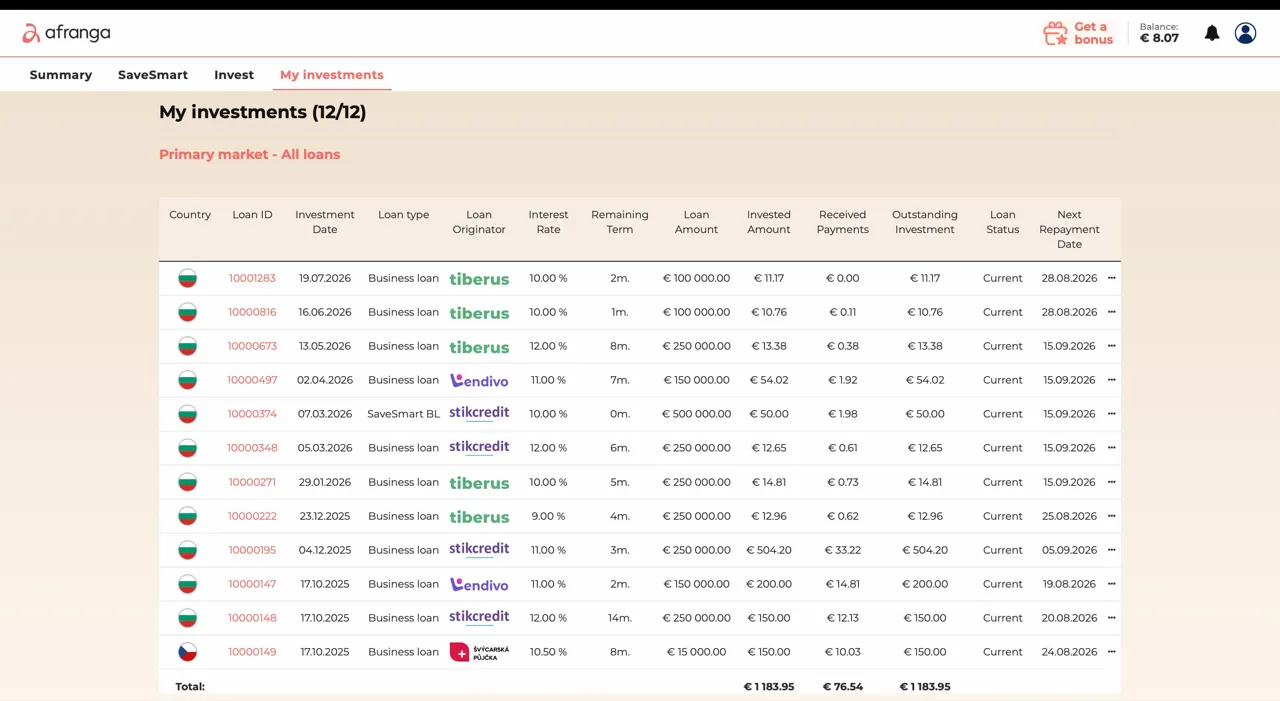Switch to the SaveSmart tab

coord(153,75)
